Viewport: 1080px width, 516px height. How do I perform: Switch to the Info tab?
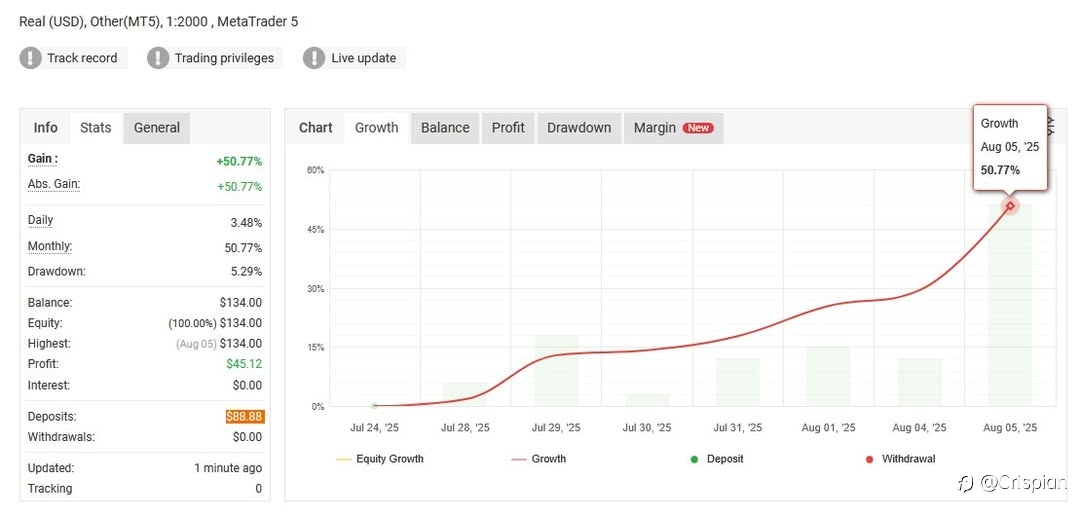45,127
